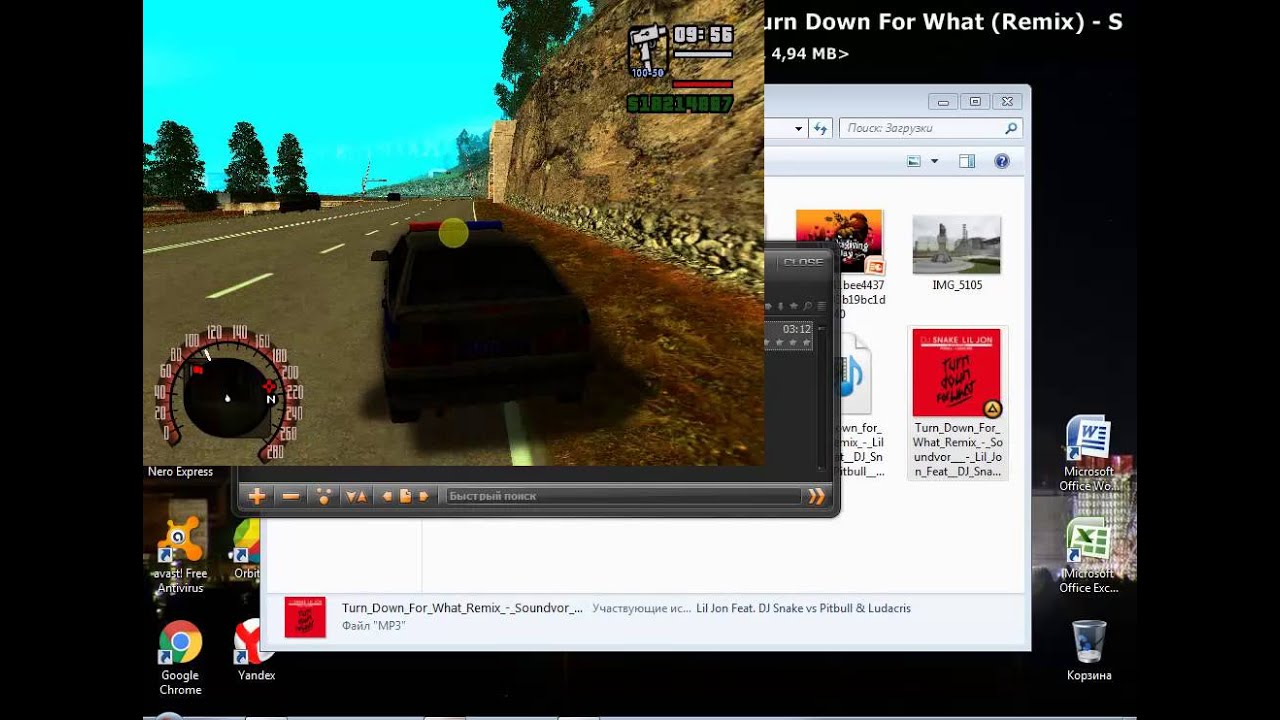Click Turn_Down_For_What_Remix name in details pane
Screen dimensions: 1280x720
(x=462, y=608)
